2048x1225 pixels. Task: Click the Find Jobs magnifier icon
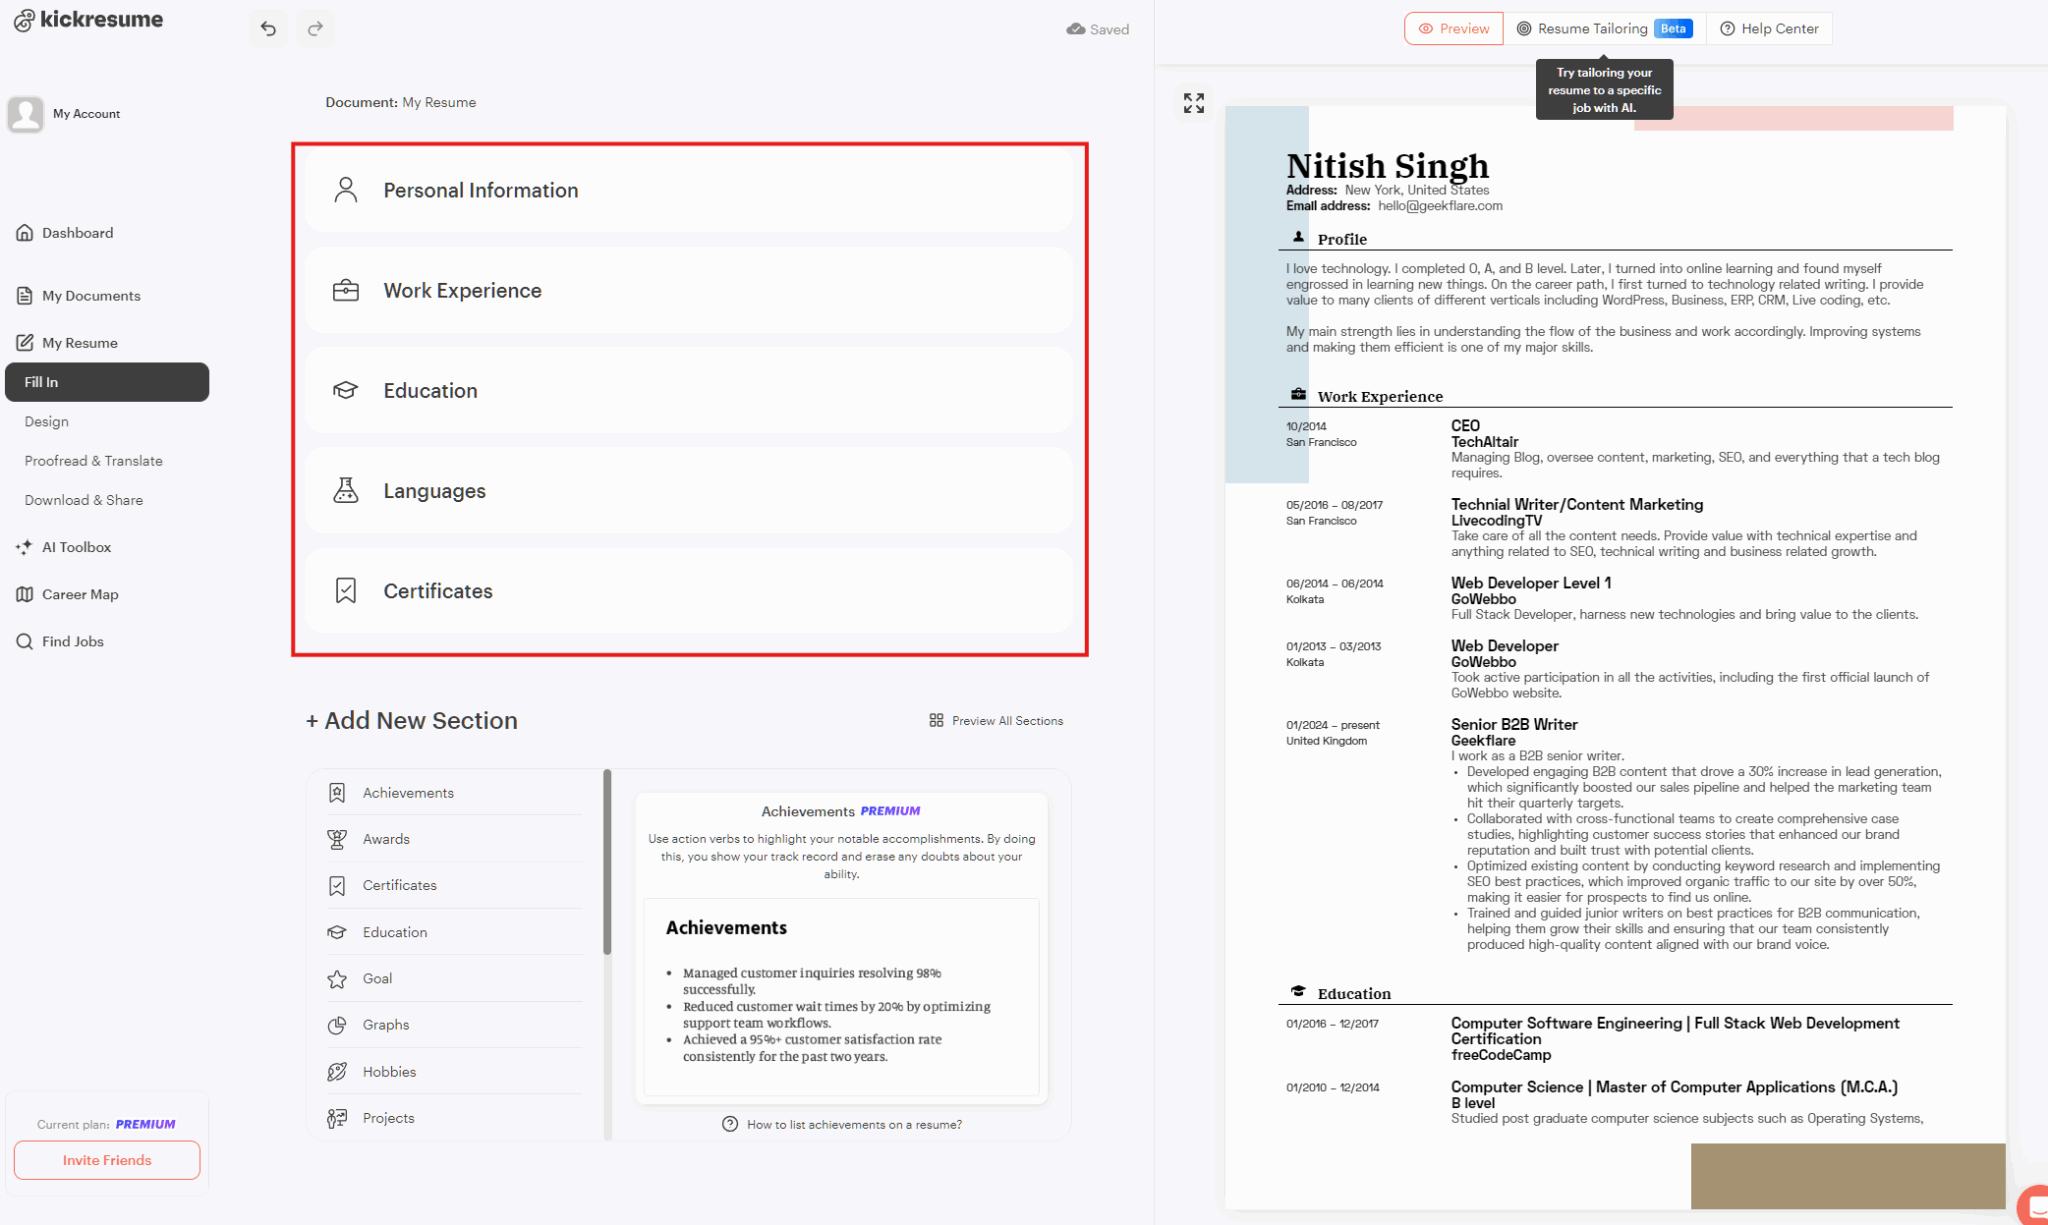tap(25, 641)
